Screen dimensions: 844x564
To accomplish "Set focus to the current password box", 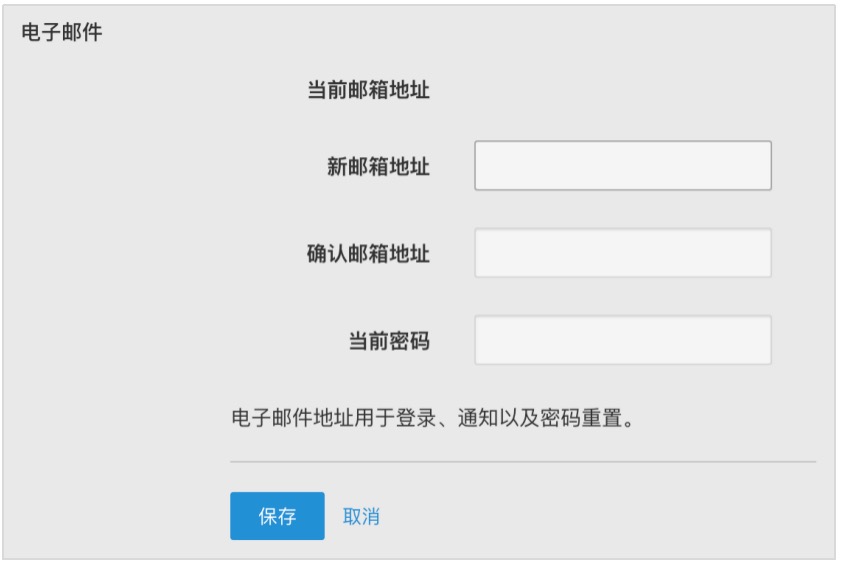I will pyautogui.click(x=623, y=340).
